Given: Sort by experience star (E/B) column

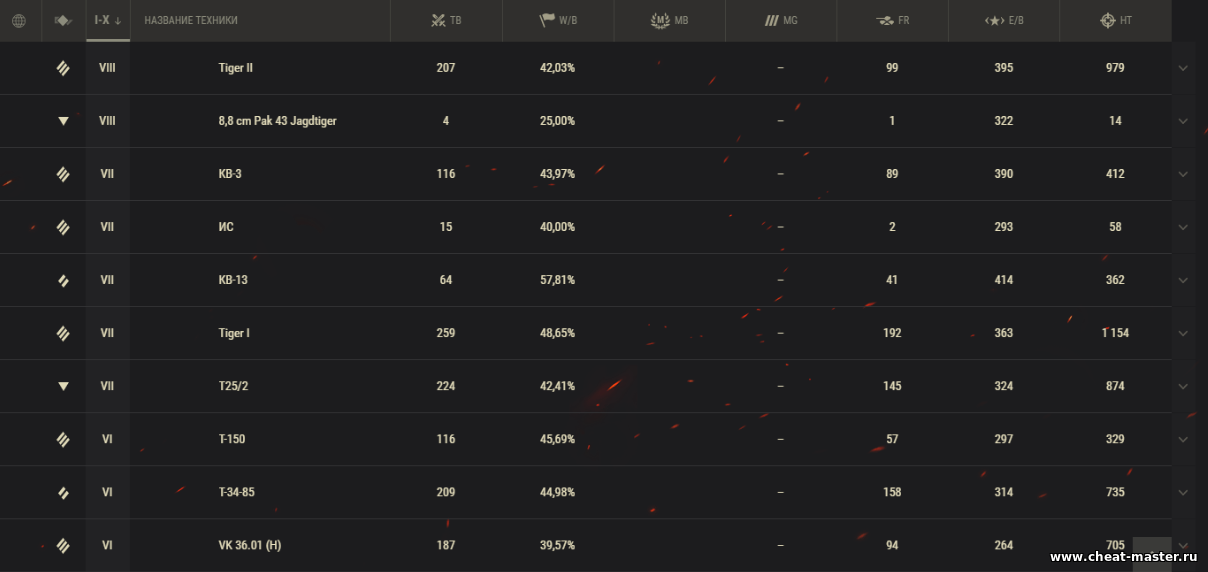Looking at the screenshot, I should 1004,20.
